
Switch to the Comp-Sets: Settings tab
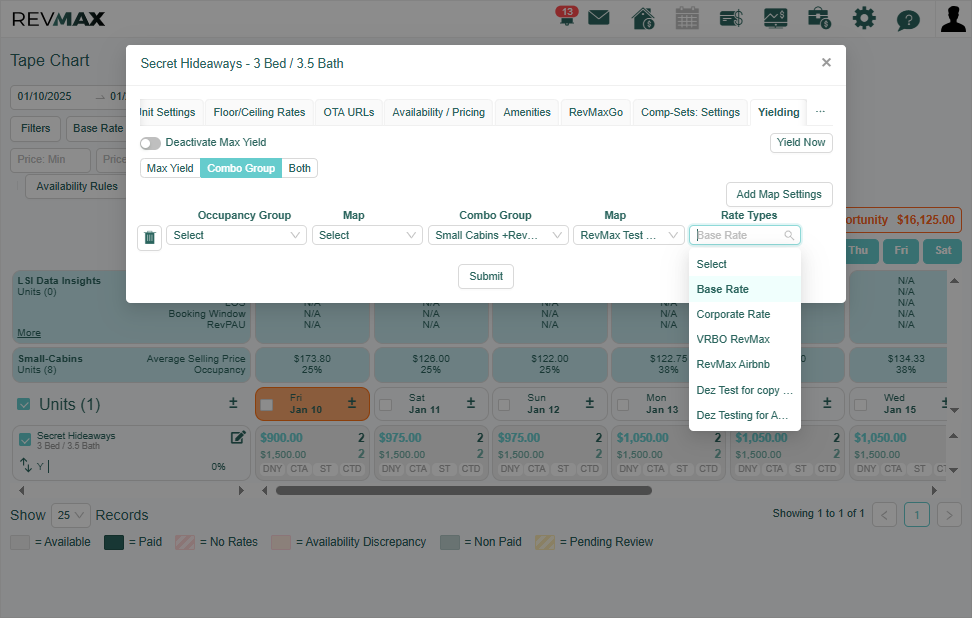tap(690, 112)
